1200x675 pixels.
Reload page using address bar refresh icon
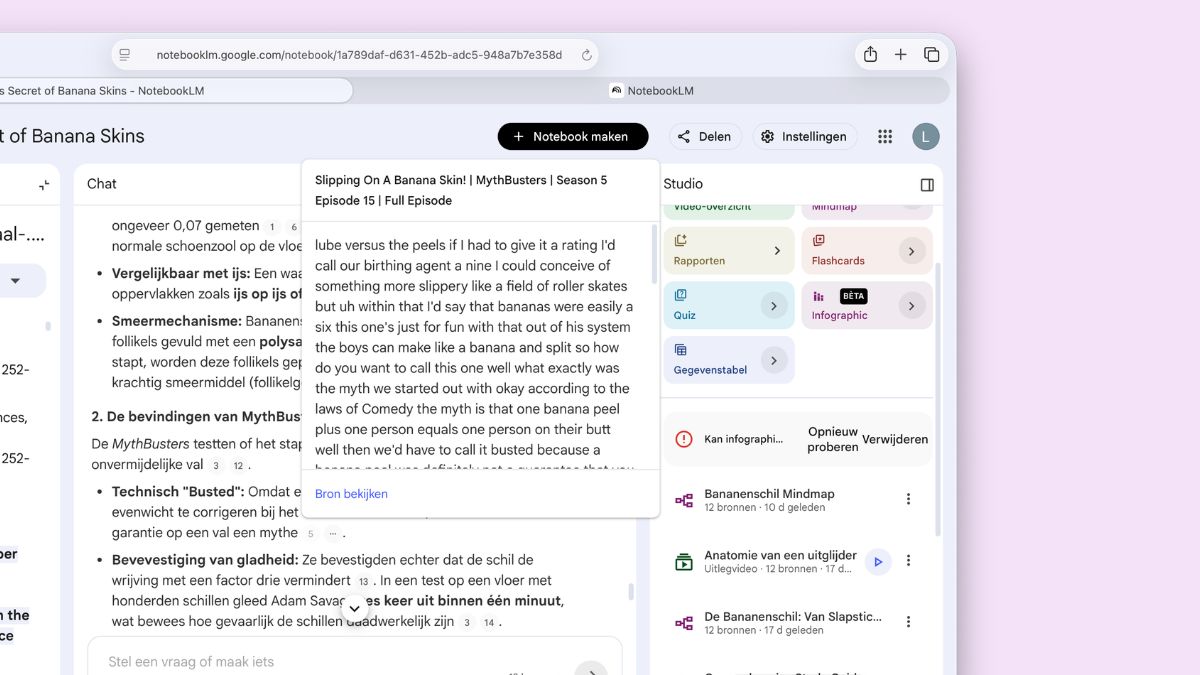coord(587,55)
